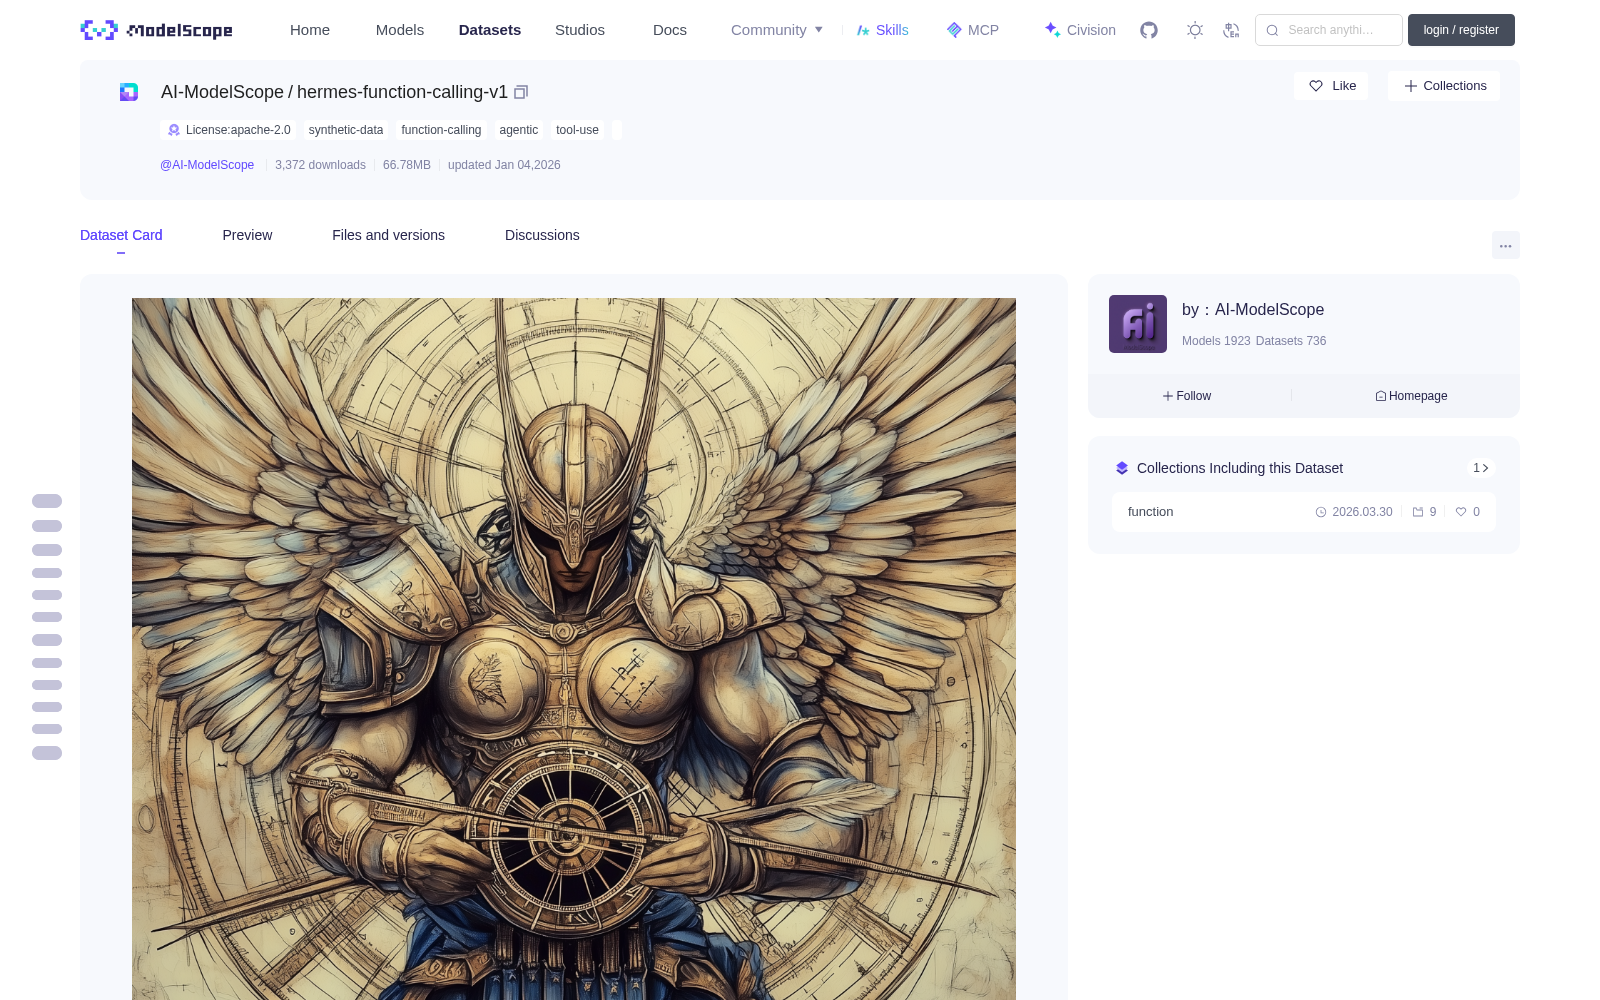Like this dataset
Viewport: 1600px width, 1000px height.
[x=1331, y=86]
